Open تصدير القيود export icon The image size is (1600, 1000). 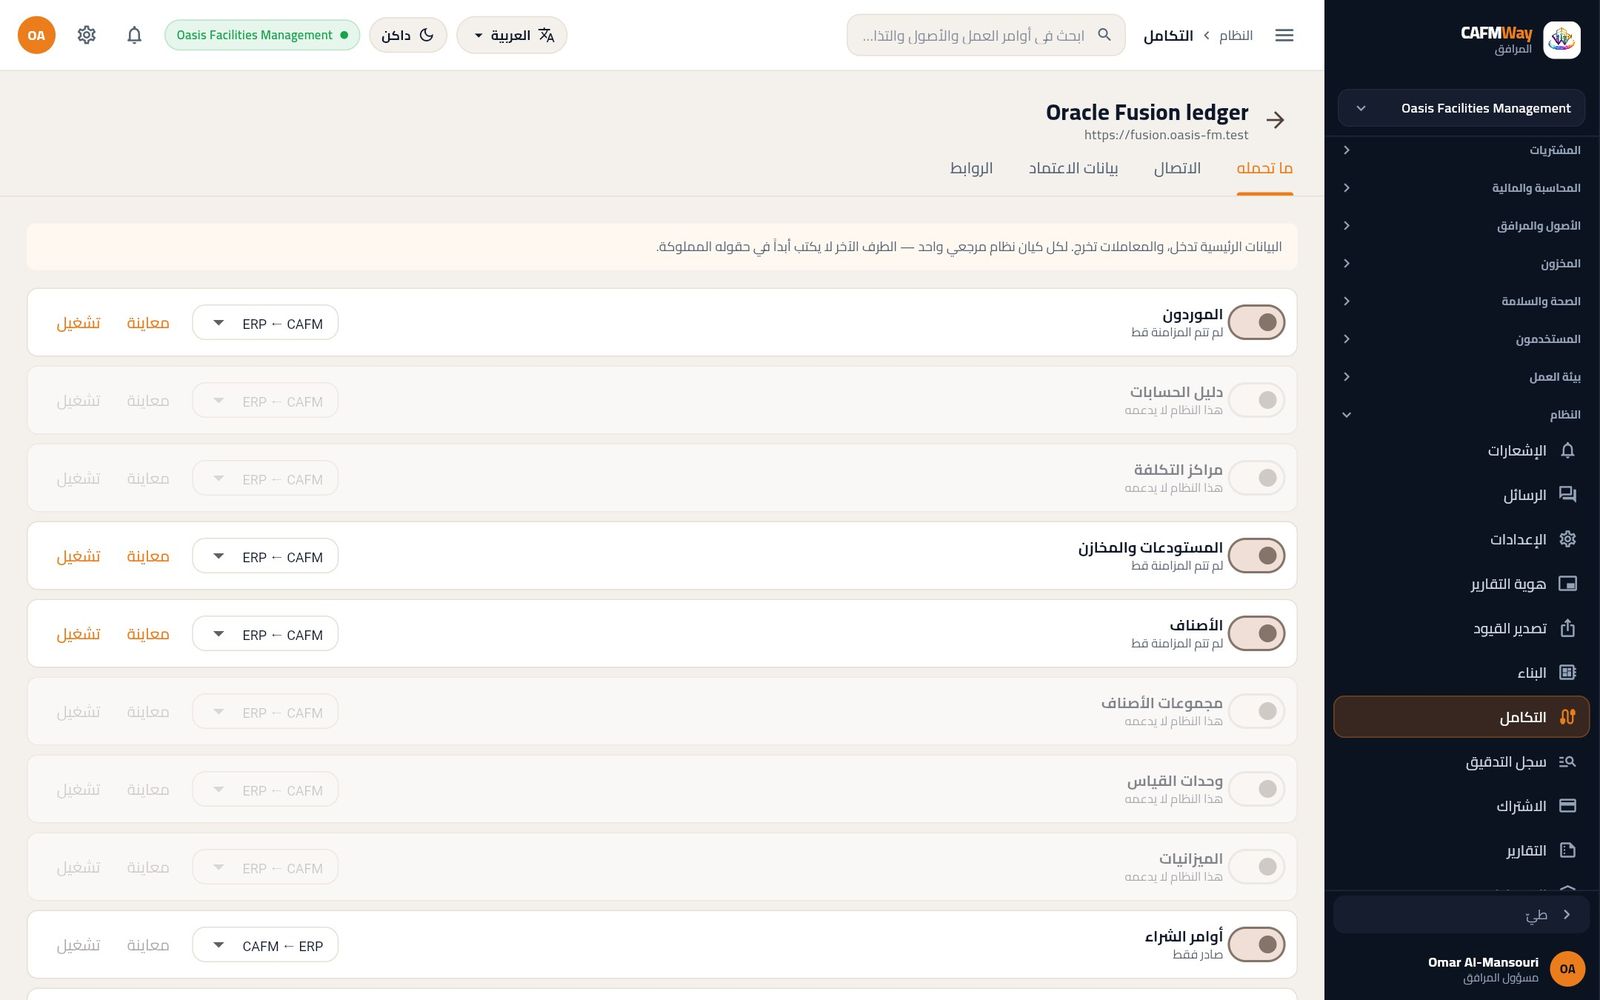1567,628
